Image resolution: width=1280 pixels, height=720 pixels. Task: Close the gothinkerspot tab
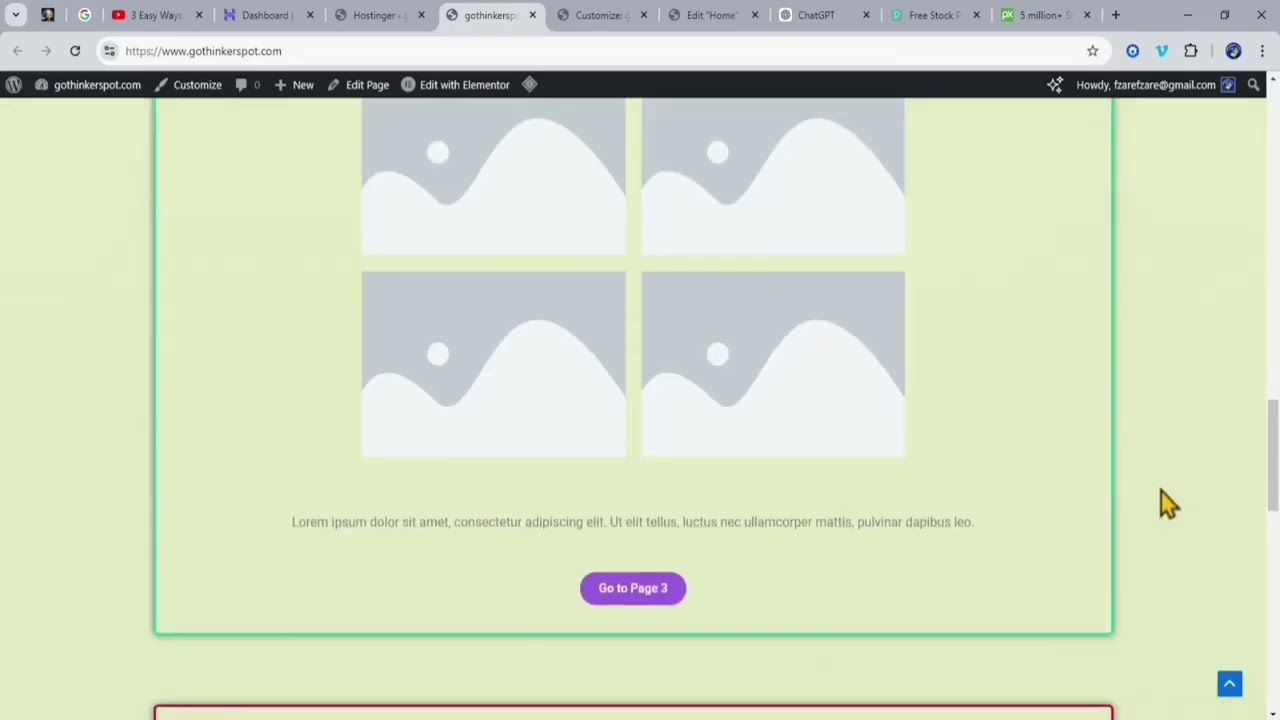click(532, 15)
